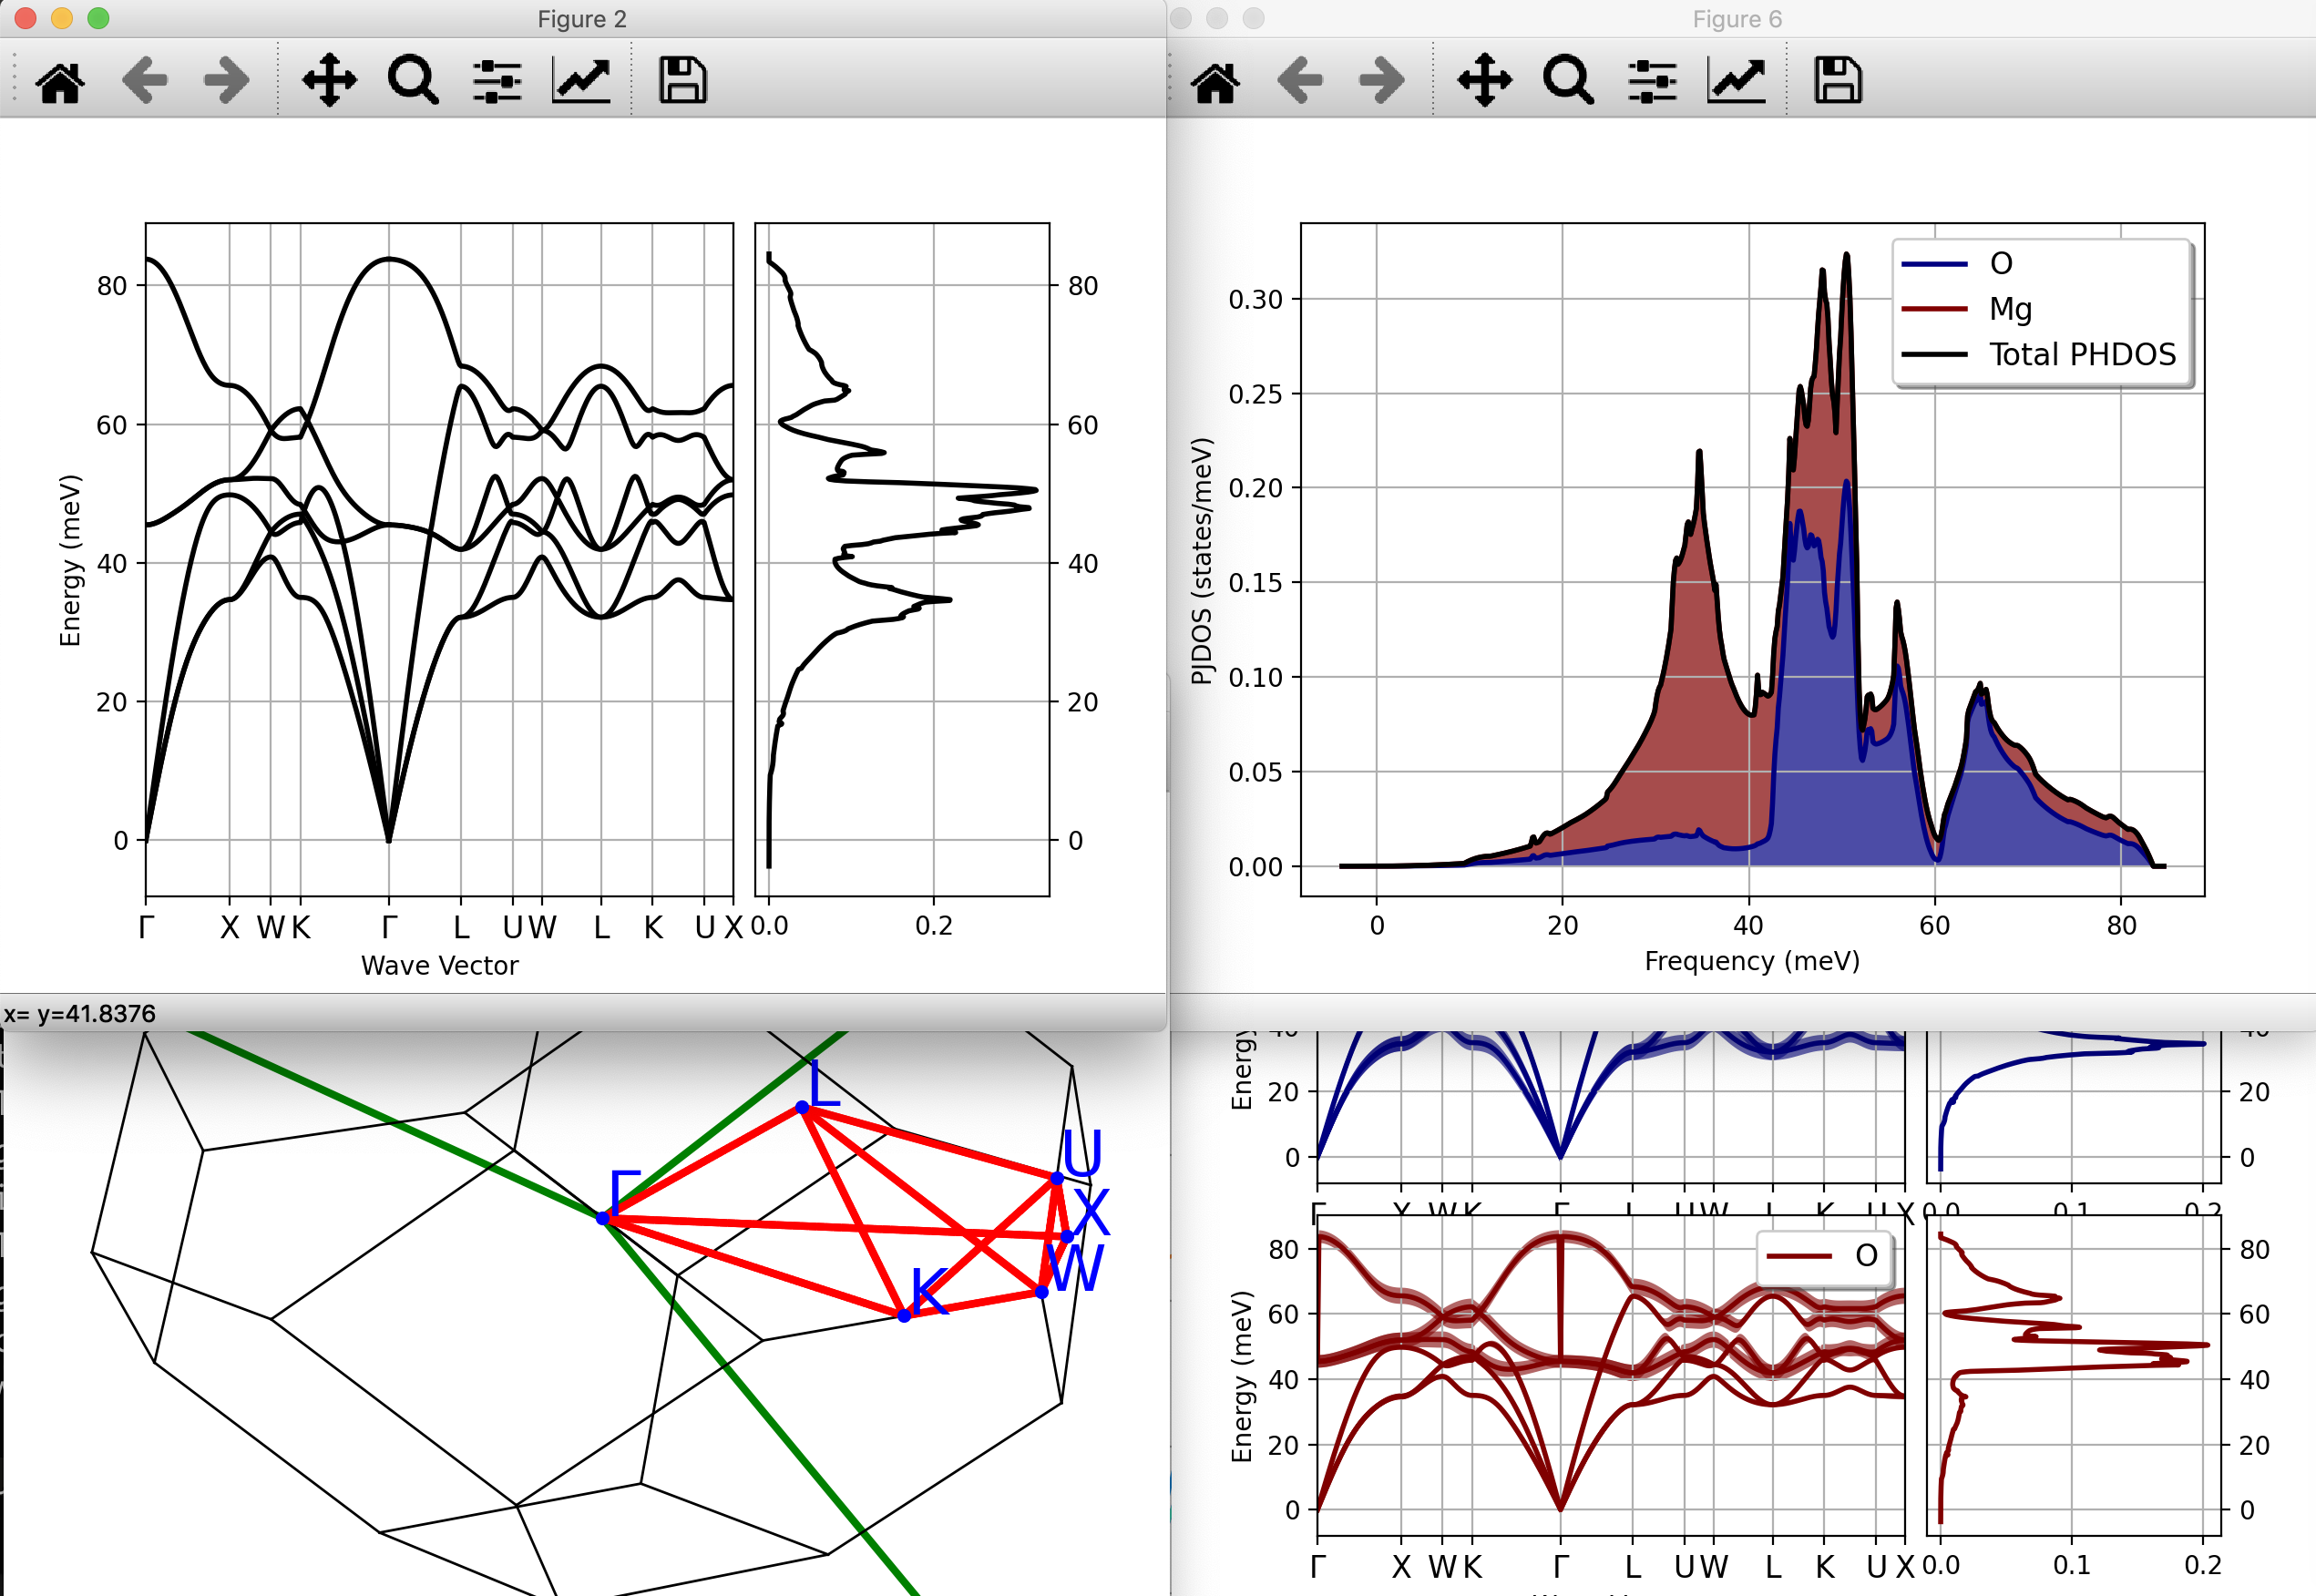This screenshot has width=2316, height=1596.
Task: Open Configure subplots sliders in Figure 6
Action: coord(1652,81)
